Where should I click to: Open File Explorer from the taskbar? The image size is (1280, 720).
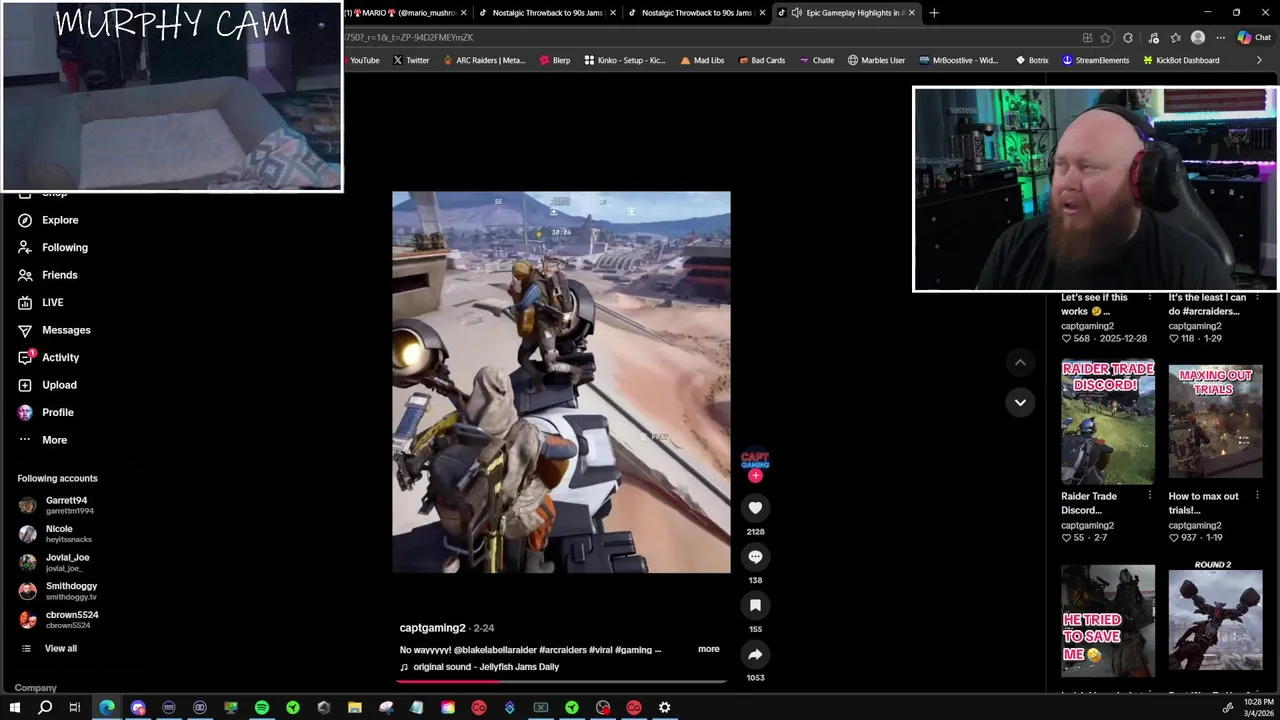tap(355, 707)
